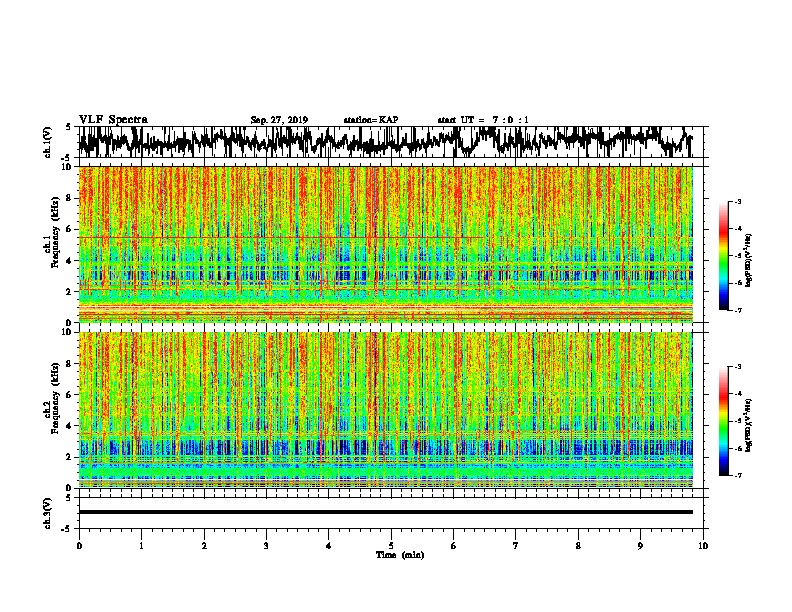Click the red horizontal line near 5.5 kHz in ch.1
This screenshot has height=612, width=792.
pos(280,237)
